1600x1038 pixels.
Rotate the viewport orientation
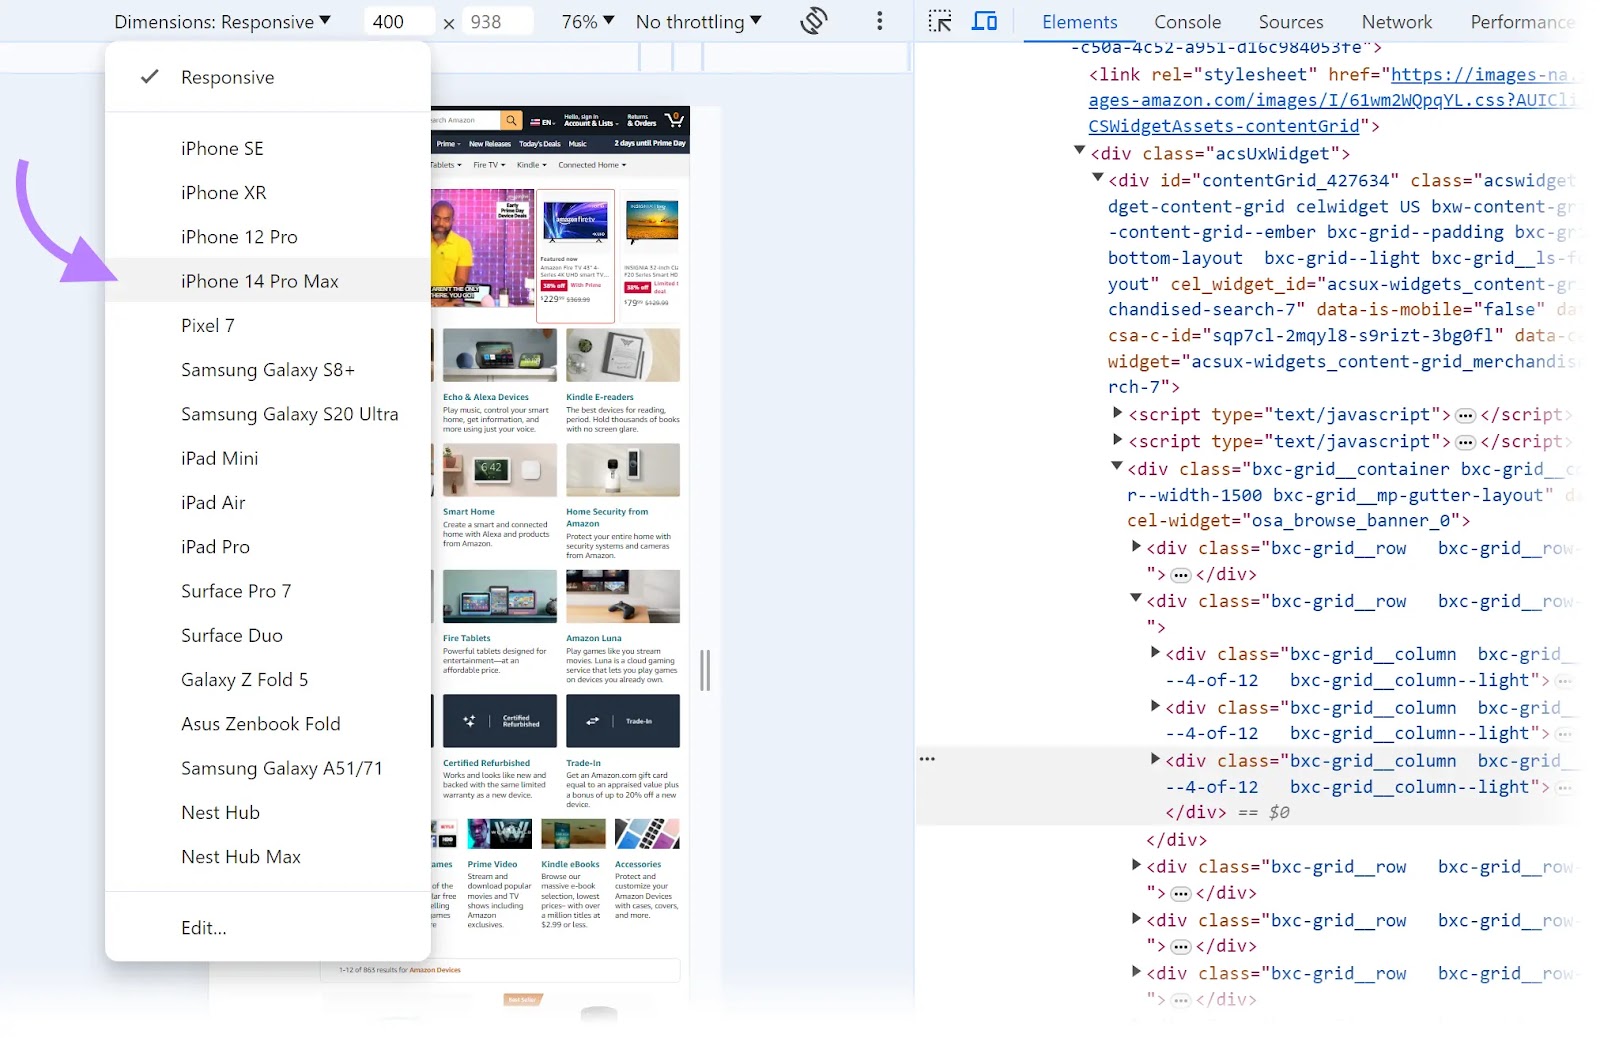point(814,21)
